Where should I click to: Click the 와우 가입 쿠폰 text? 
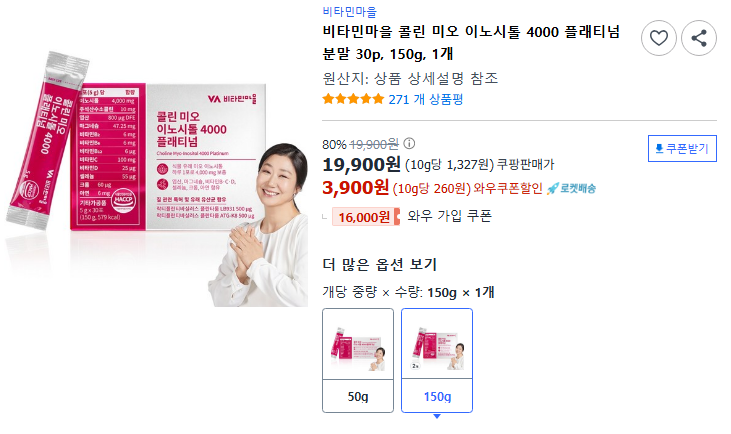449,215
